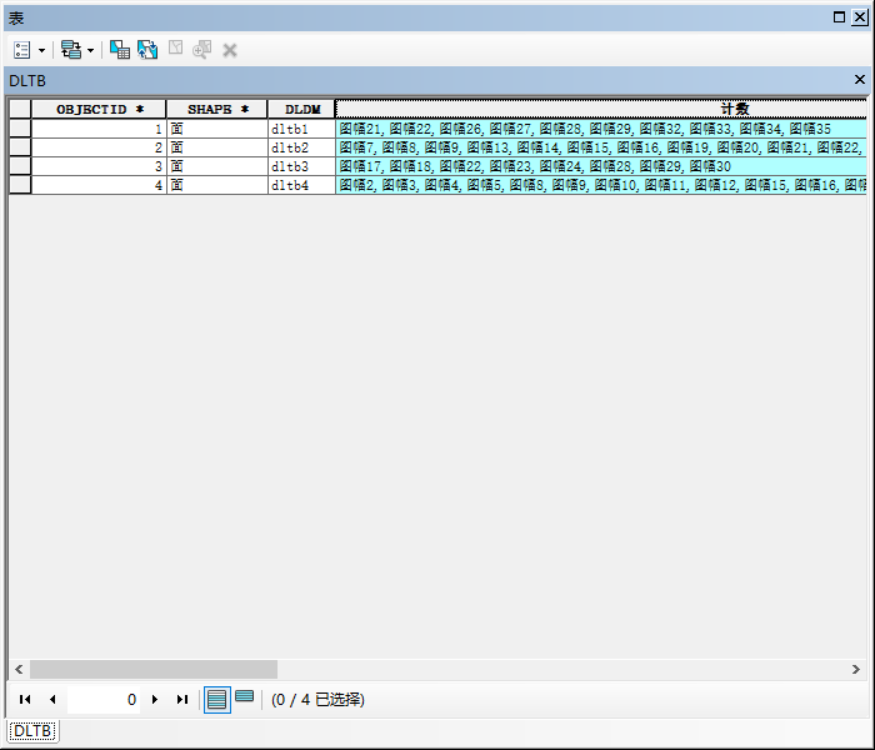875x750 pixels.
Task: Open the Related Tables icon
Action: pyautogui.click(x=71, y=50)
